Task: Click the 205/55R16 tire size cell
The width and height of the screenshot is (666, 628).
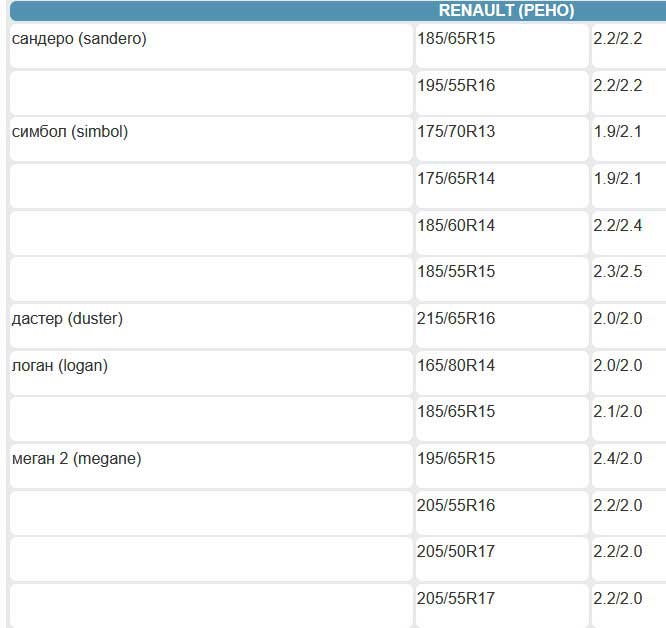Action: (x=502, y=513)
